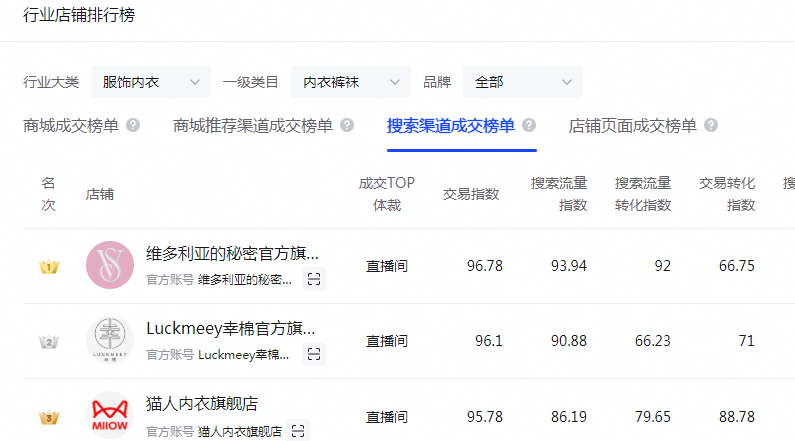Viewport: 795px width, 441px height.
Task: Click 直播间 in 维多利亚的秘密 row
Action: tap(387, 266)
